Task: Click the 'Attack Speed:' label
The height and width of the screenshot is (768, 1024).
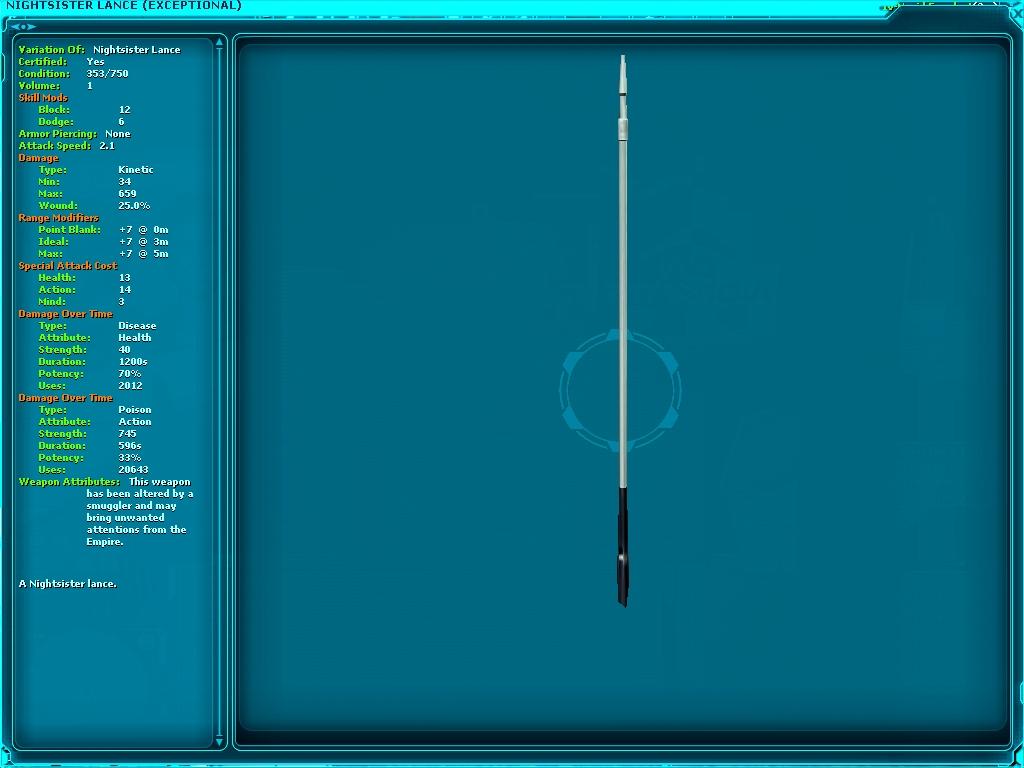Action: tap(55, 146)
